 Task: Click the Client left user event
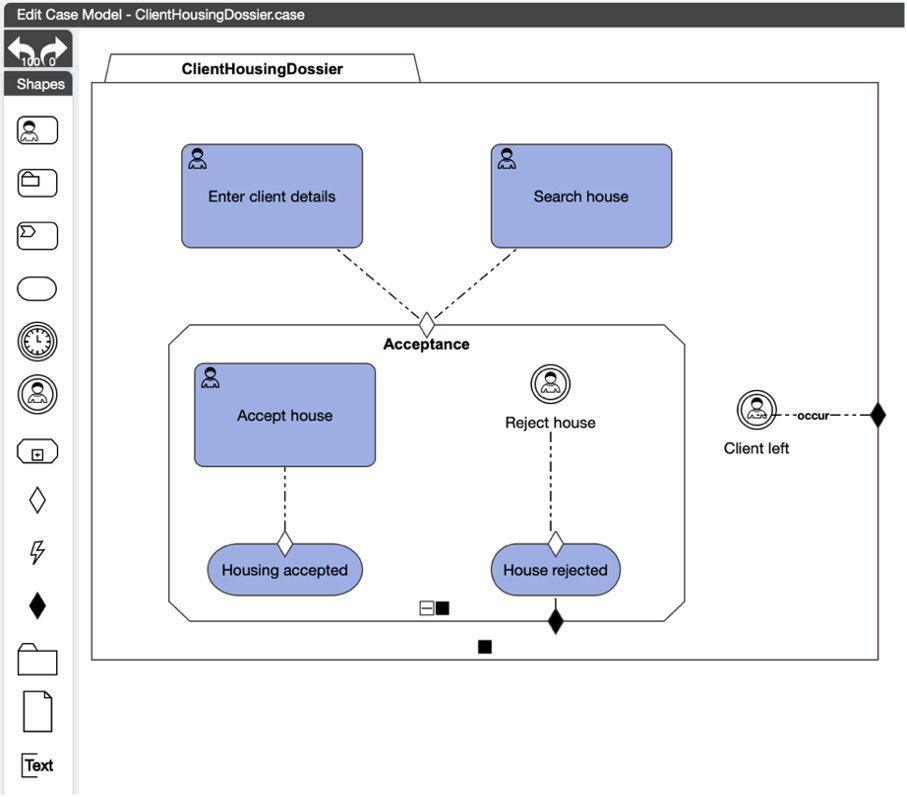[x=757, y=409]
